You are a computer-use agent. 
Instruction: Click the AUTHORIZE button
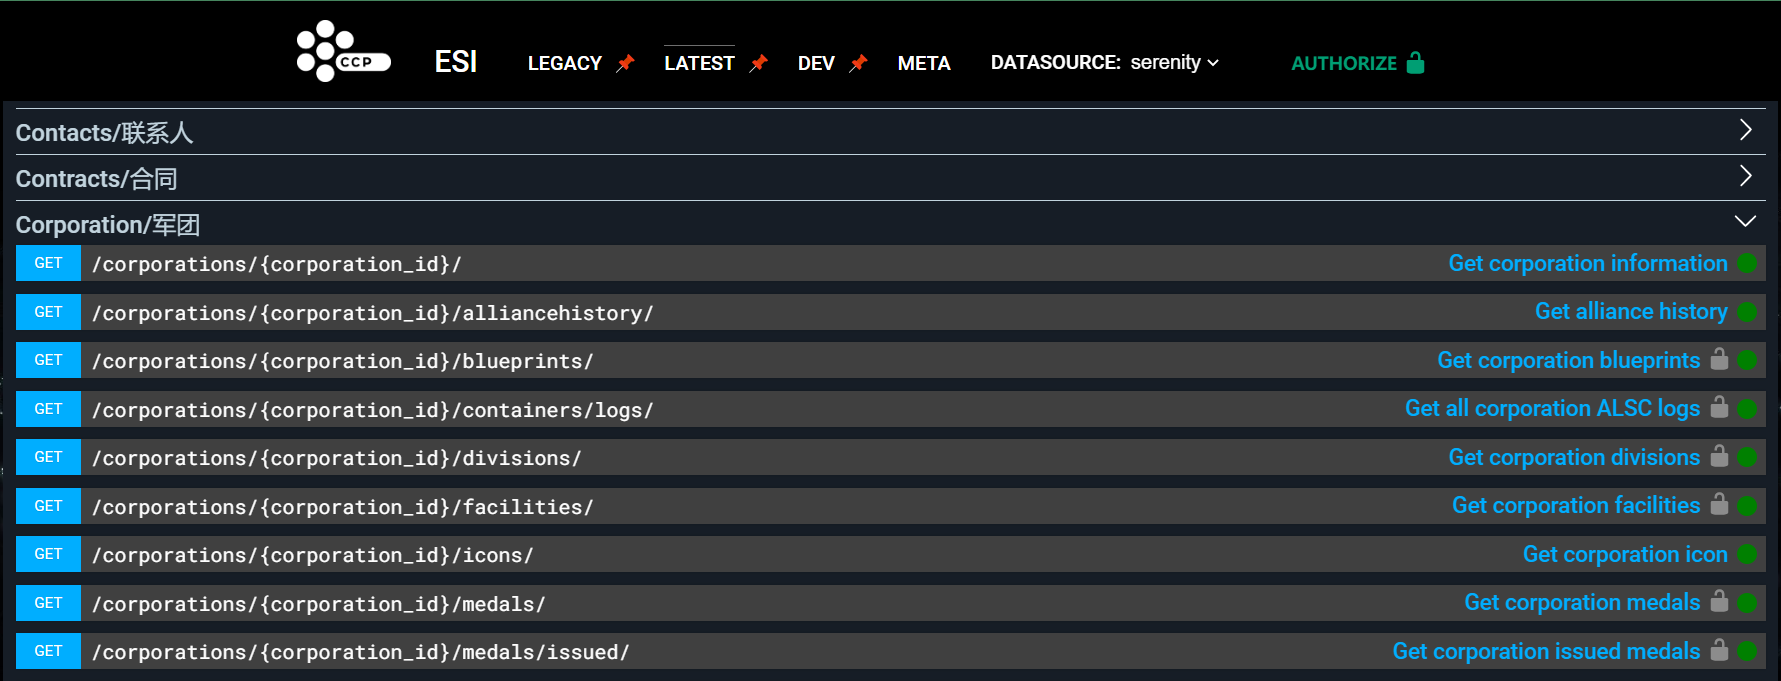click(1357, 63)
